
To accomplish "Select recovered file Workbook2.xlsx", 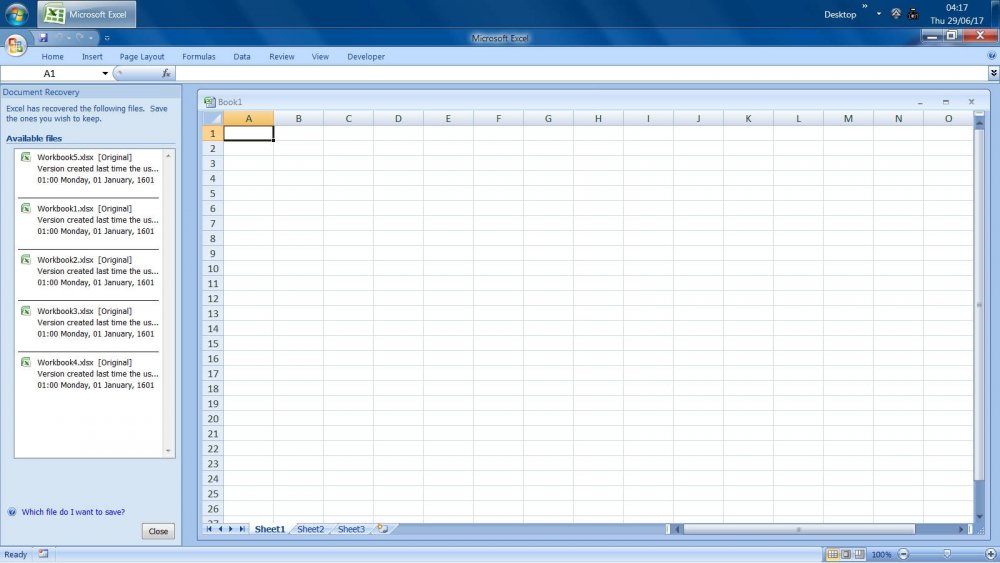I will pos(89,271).
